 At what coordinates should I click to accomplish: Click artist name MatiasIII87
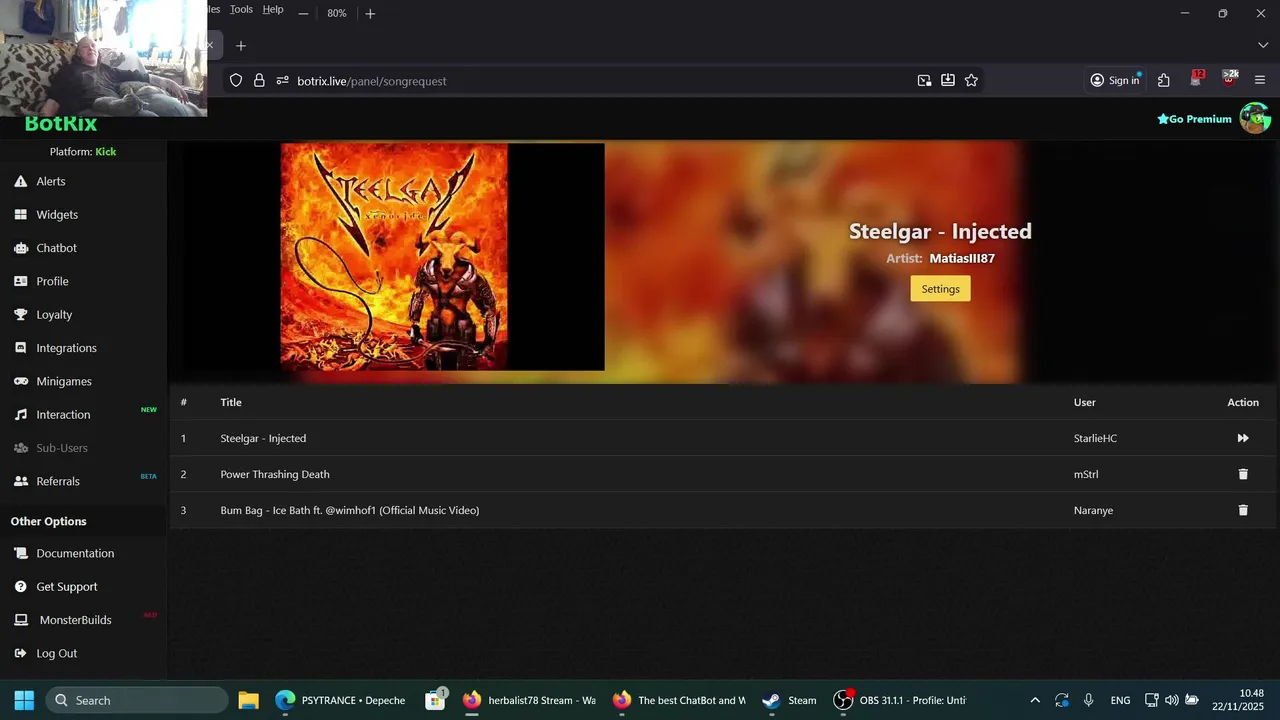[962, 258]
